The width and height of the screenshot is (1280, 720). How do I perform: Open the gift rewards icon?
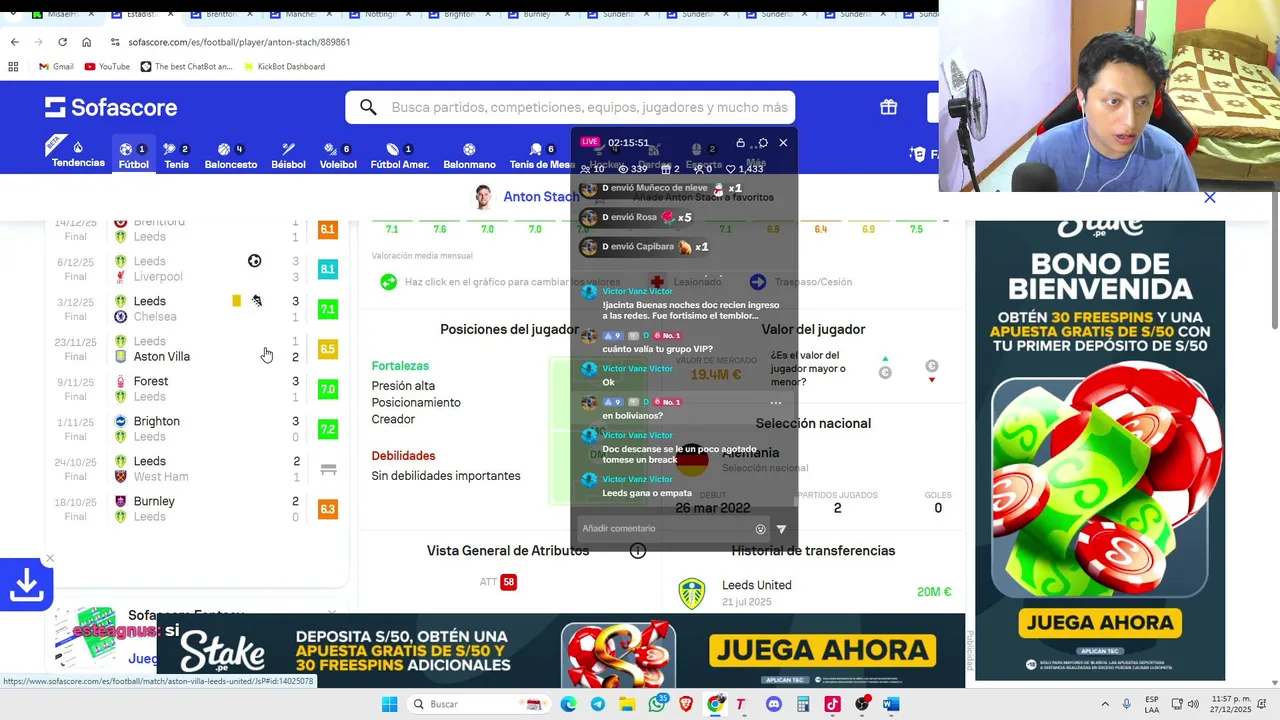coord(888,107)
